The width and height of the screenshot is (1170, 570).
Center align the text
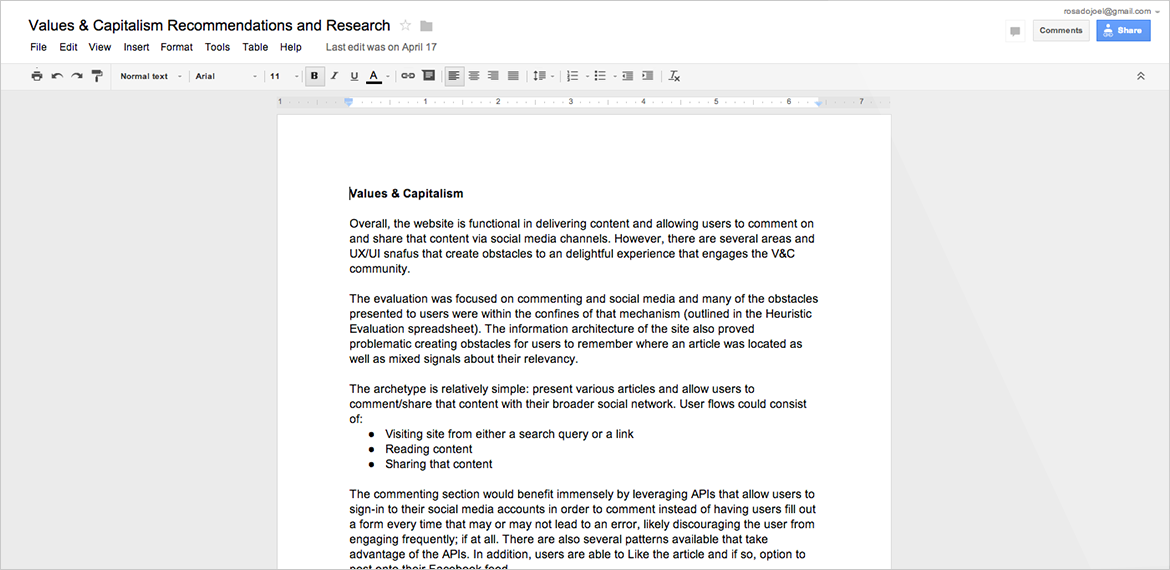pyautogui.click(x=474, y=76)
